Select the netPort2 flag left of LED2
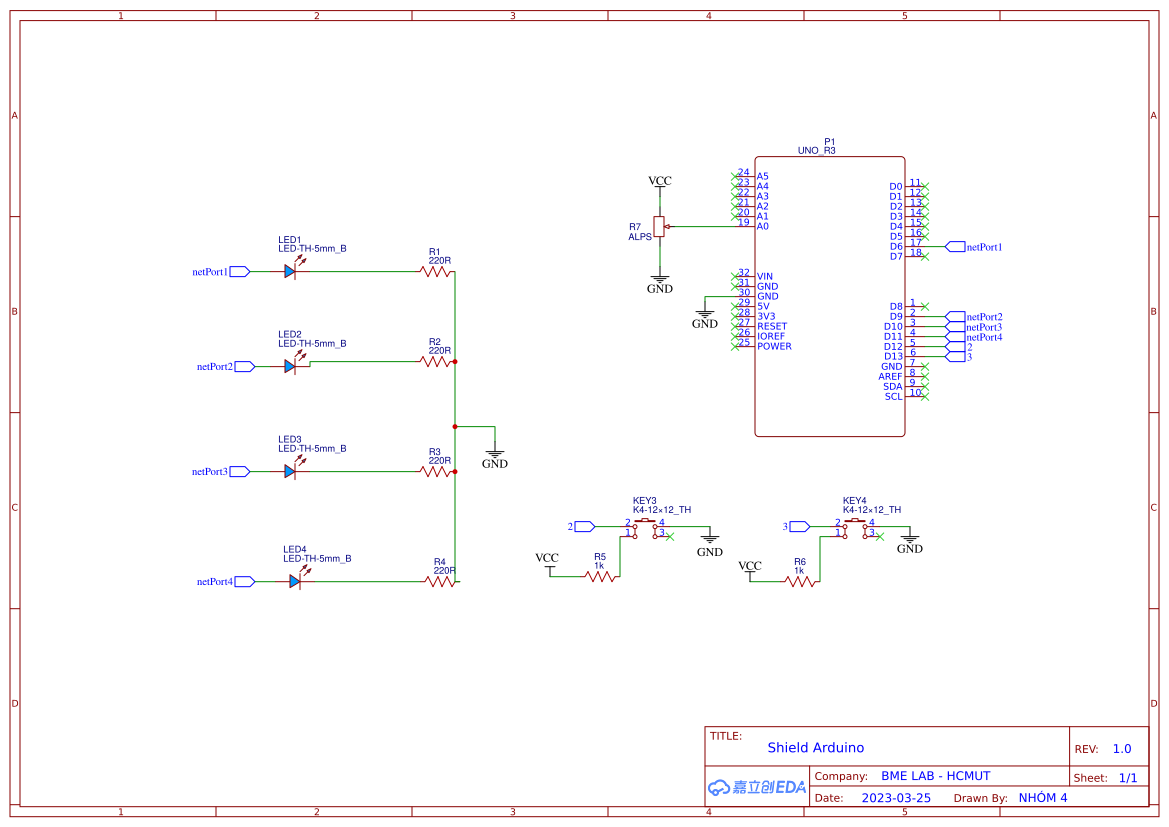The image size is (1169, 827). tap(243, 367)
